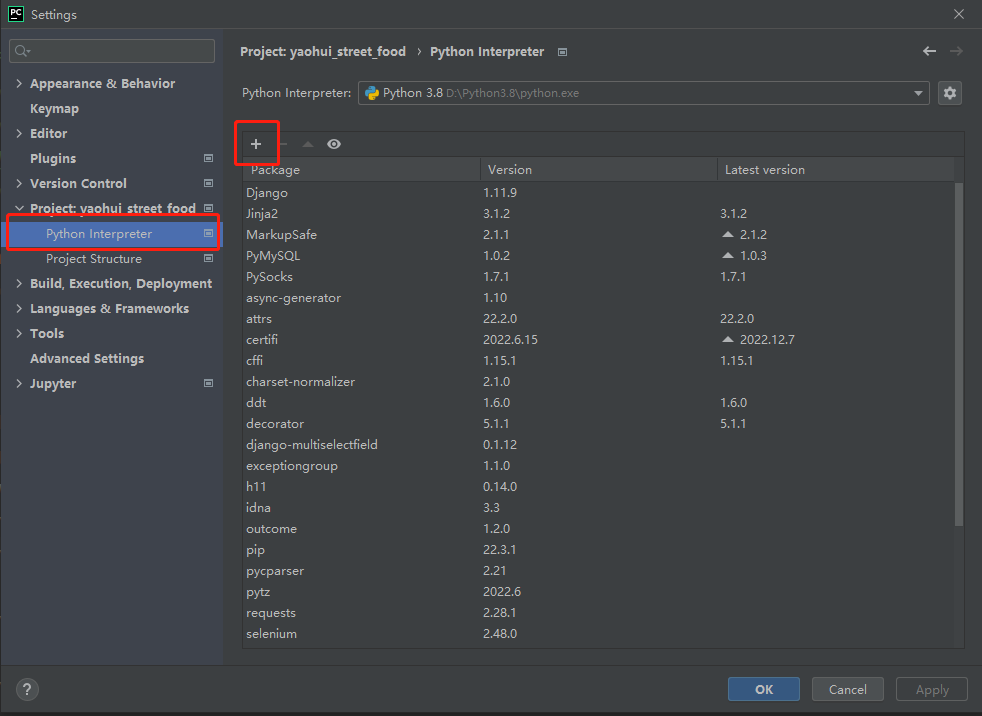Click the Latest version column header

835,170
